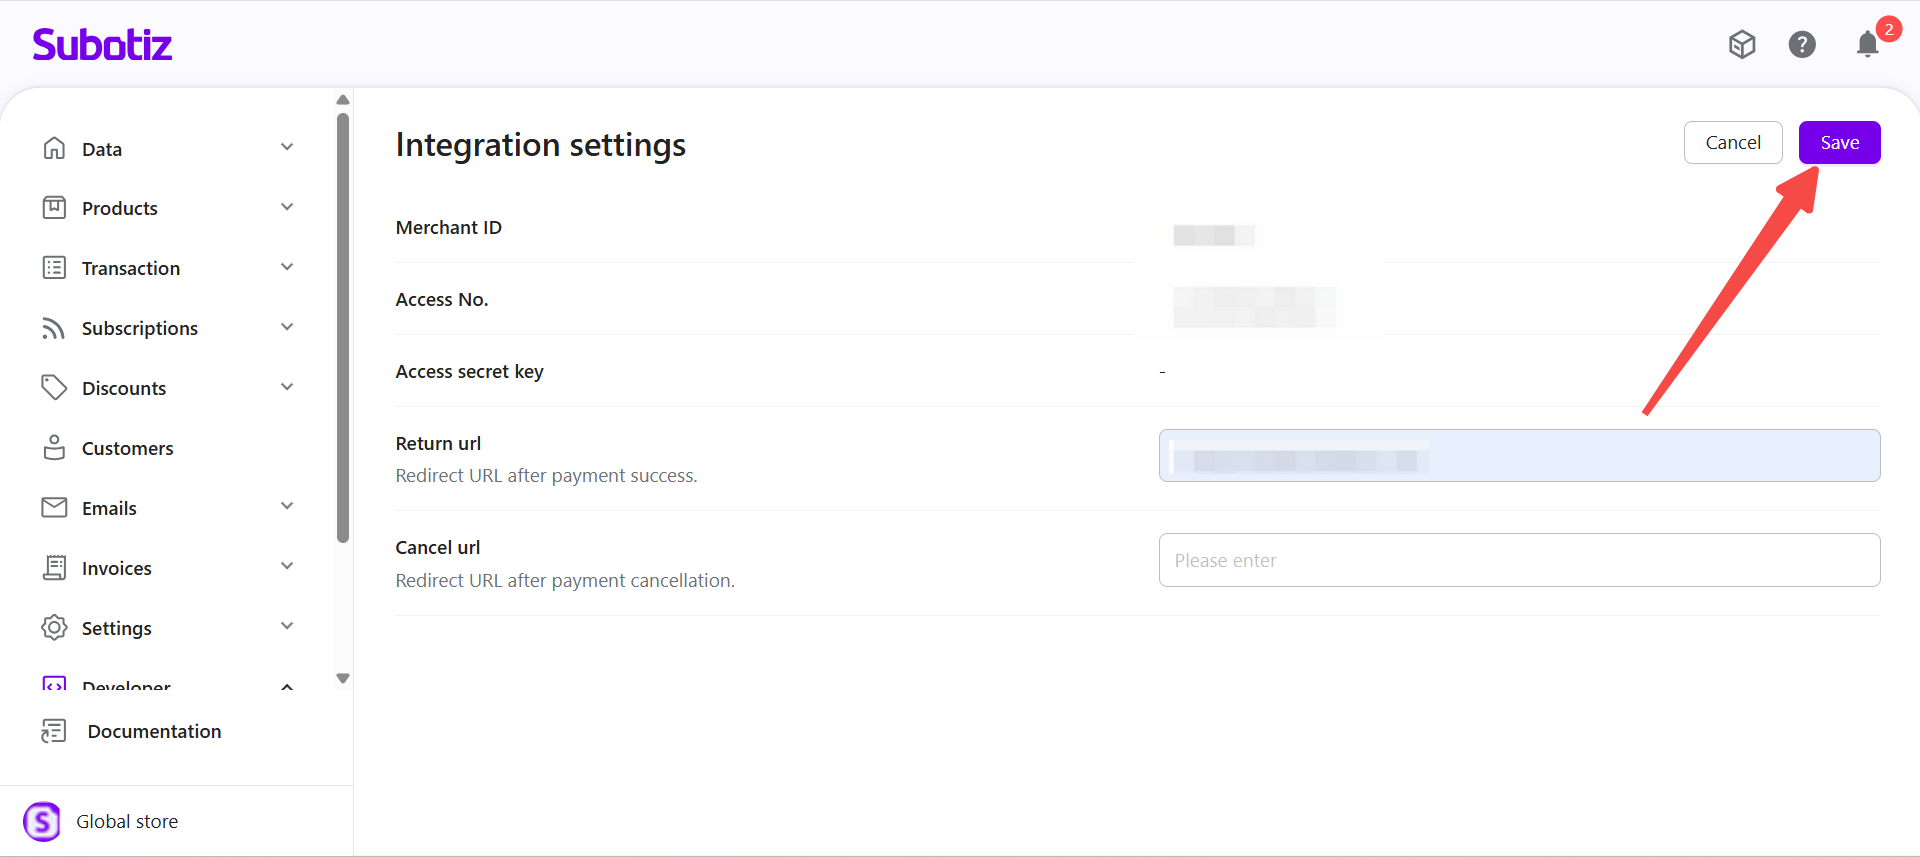Collapse the Developer section chevron
Screen dimensions: 1920x857
[287, 687]
